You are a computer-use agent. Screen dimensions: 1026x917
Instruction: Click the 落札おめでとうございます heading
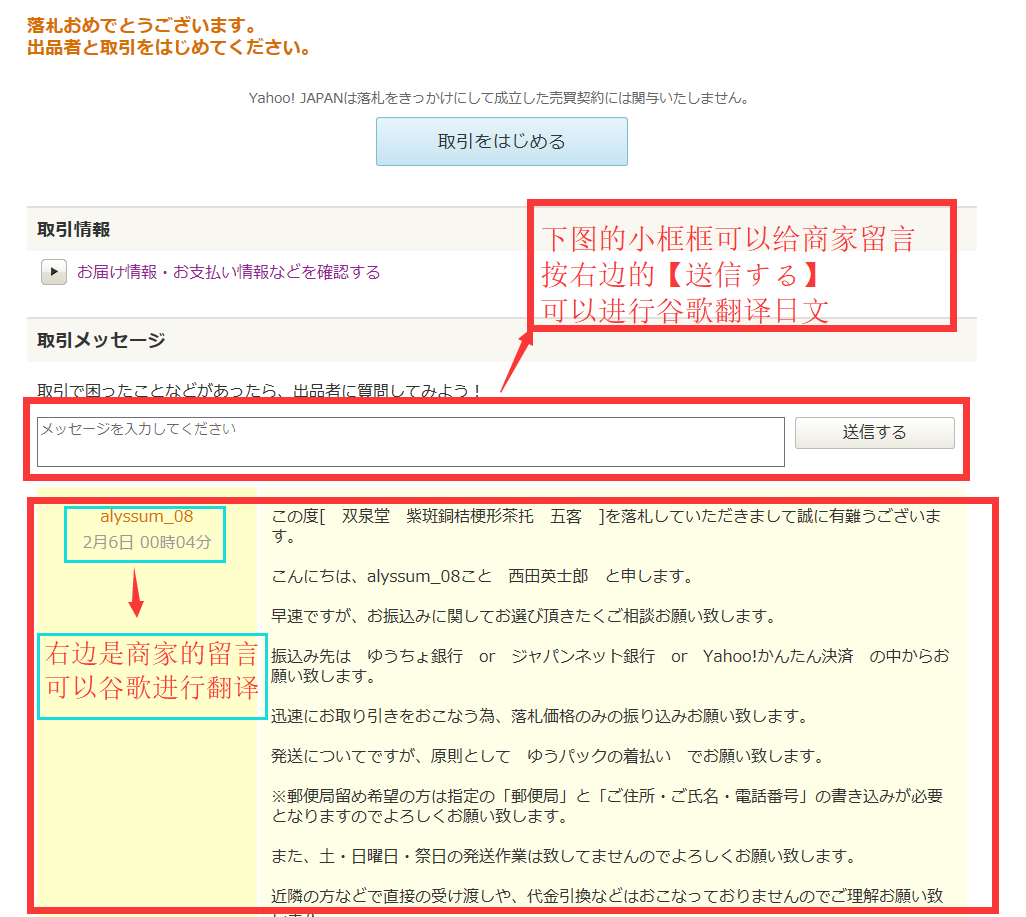[141, 24]
